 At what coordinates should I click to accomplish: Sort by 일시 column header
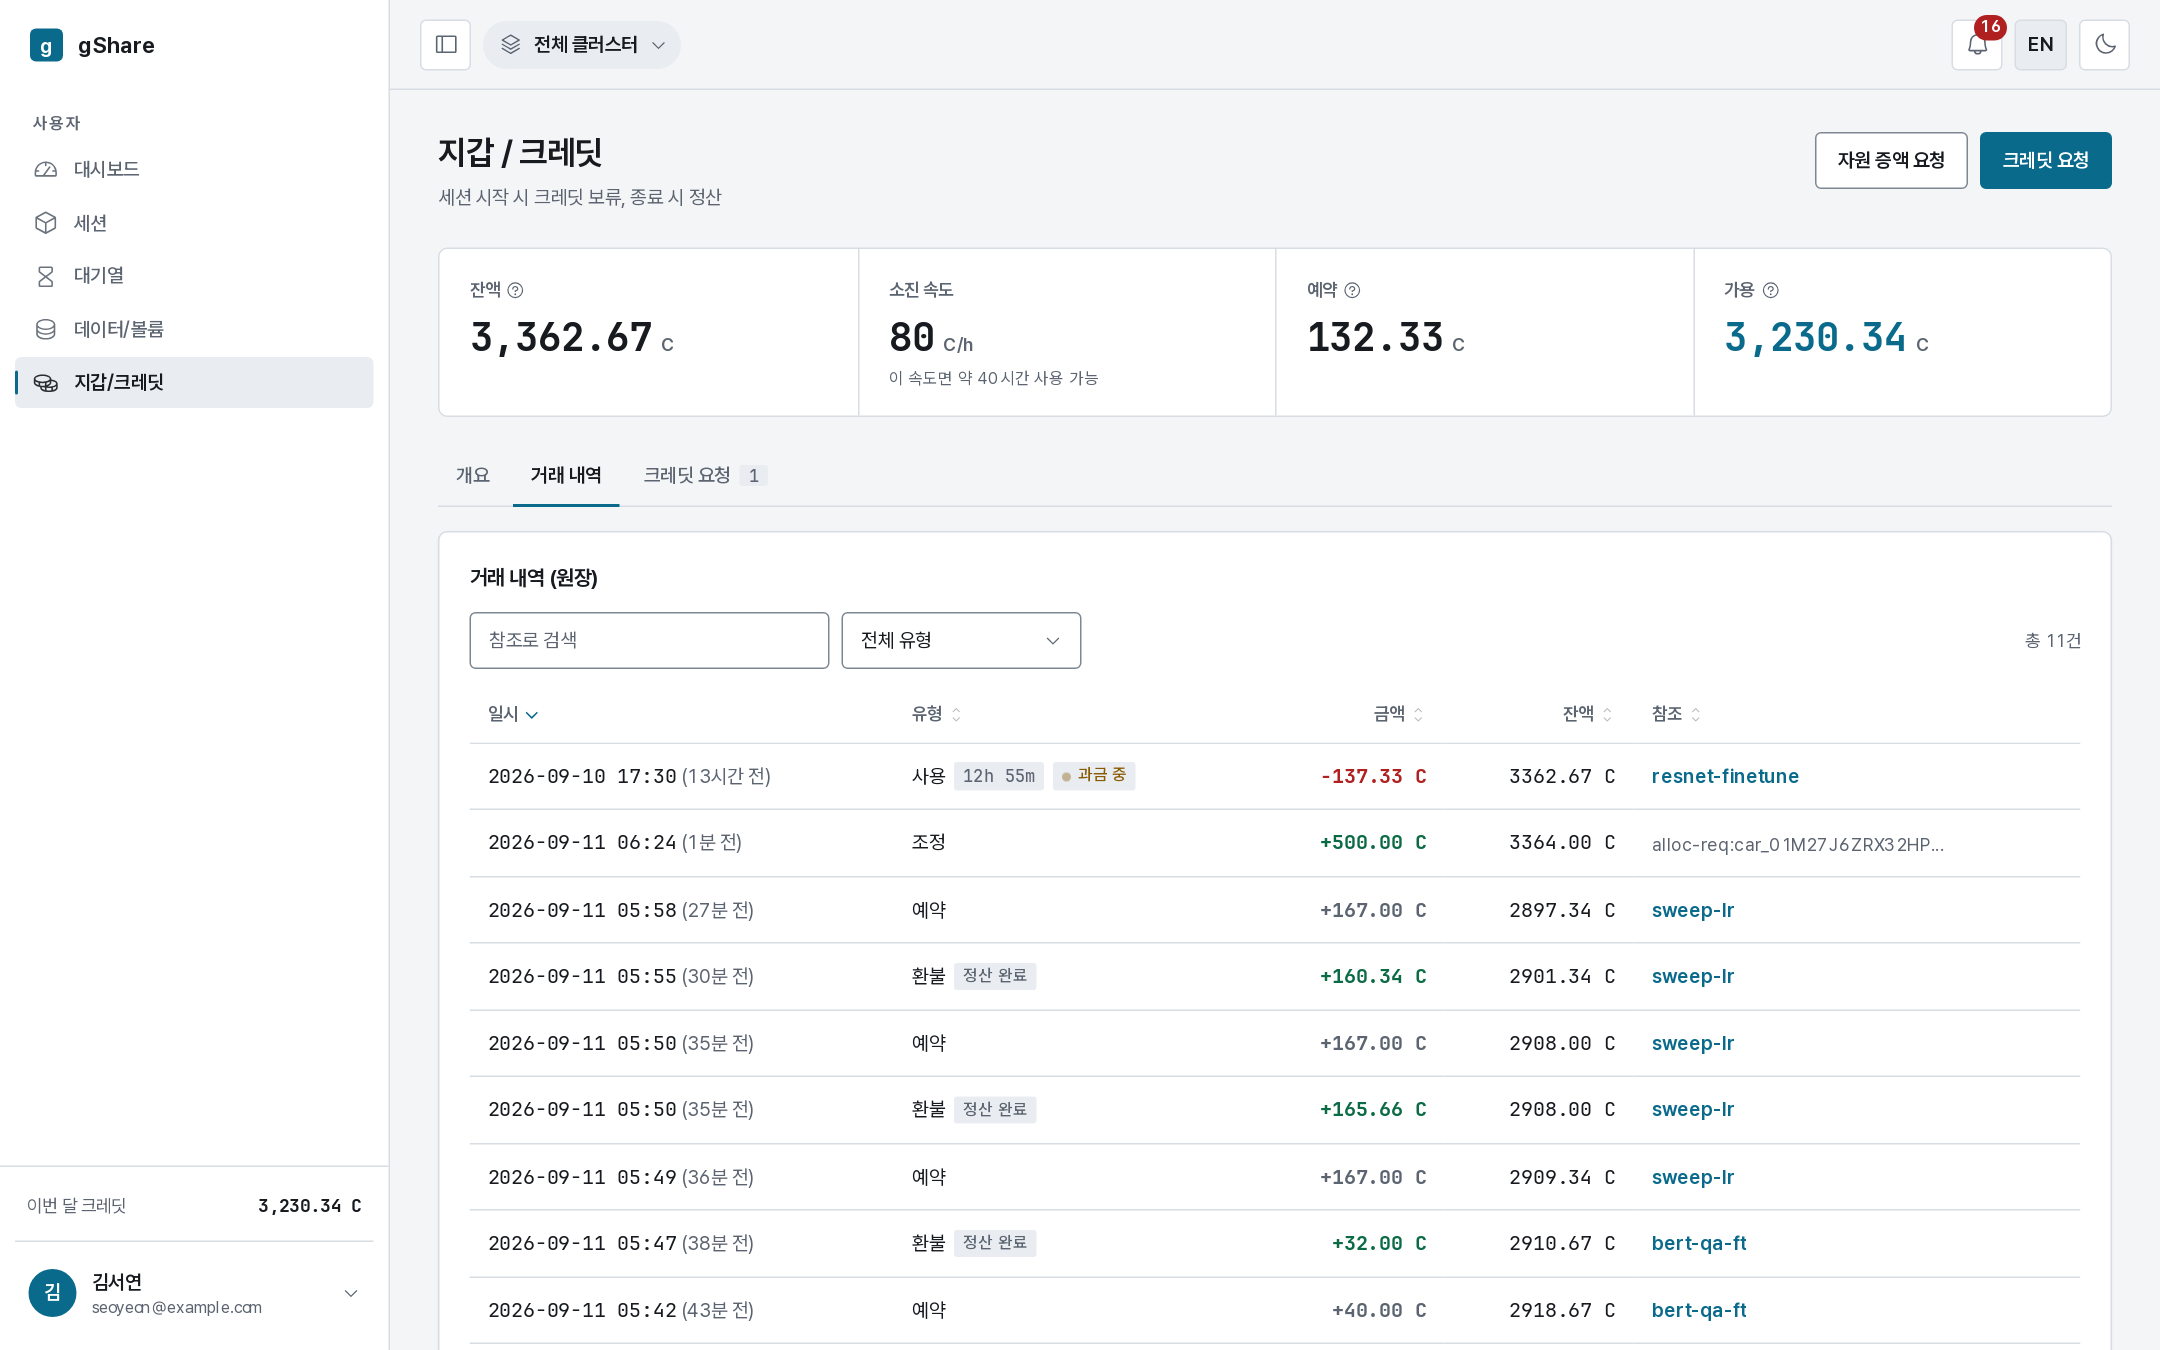pos(513,714)
